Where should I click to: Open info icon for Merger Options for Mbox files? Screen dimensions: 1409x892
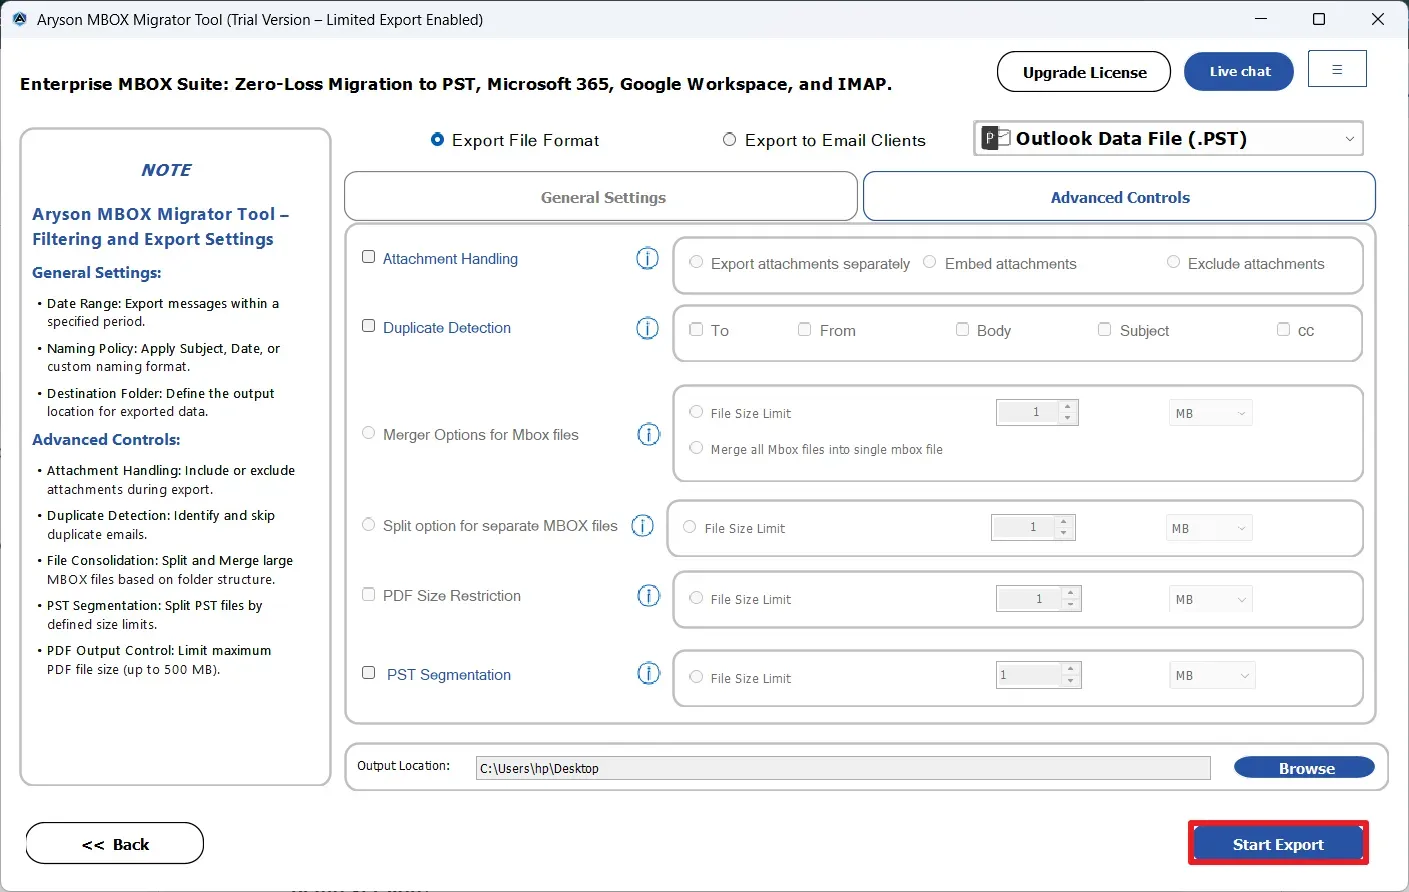tap(649, 434)
